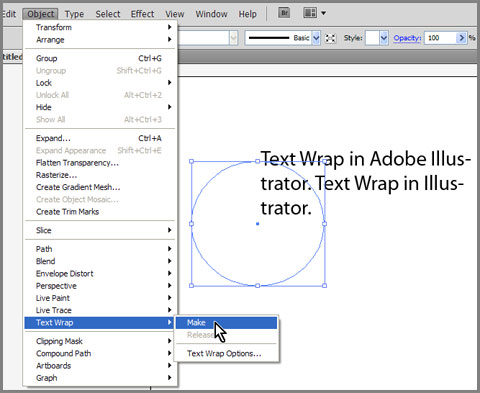Screen dimensions: 480x393
Task: Open the View menu
Action: 175,14
